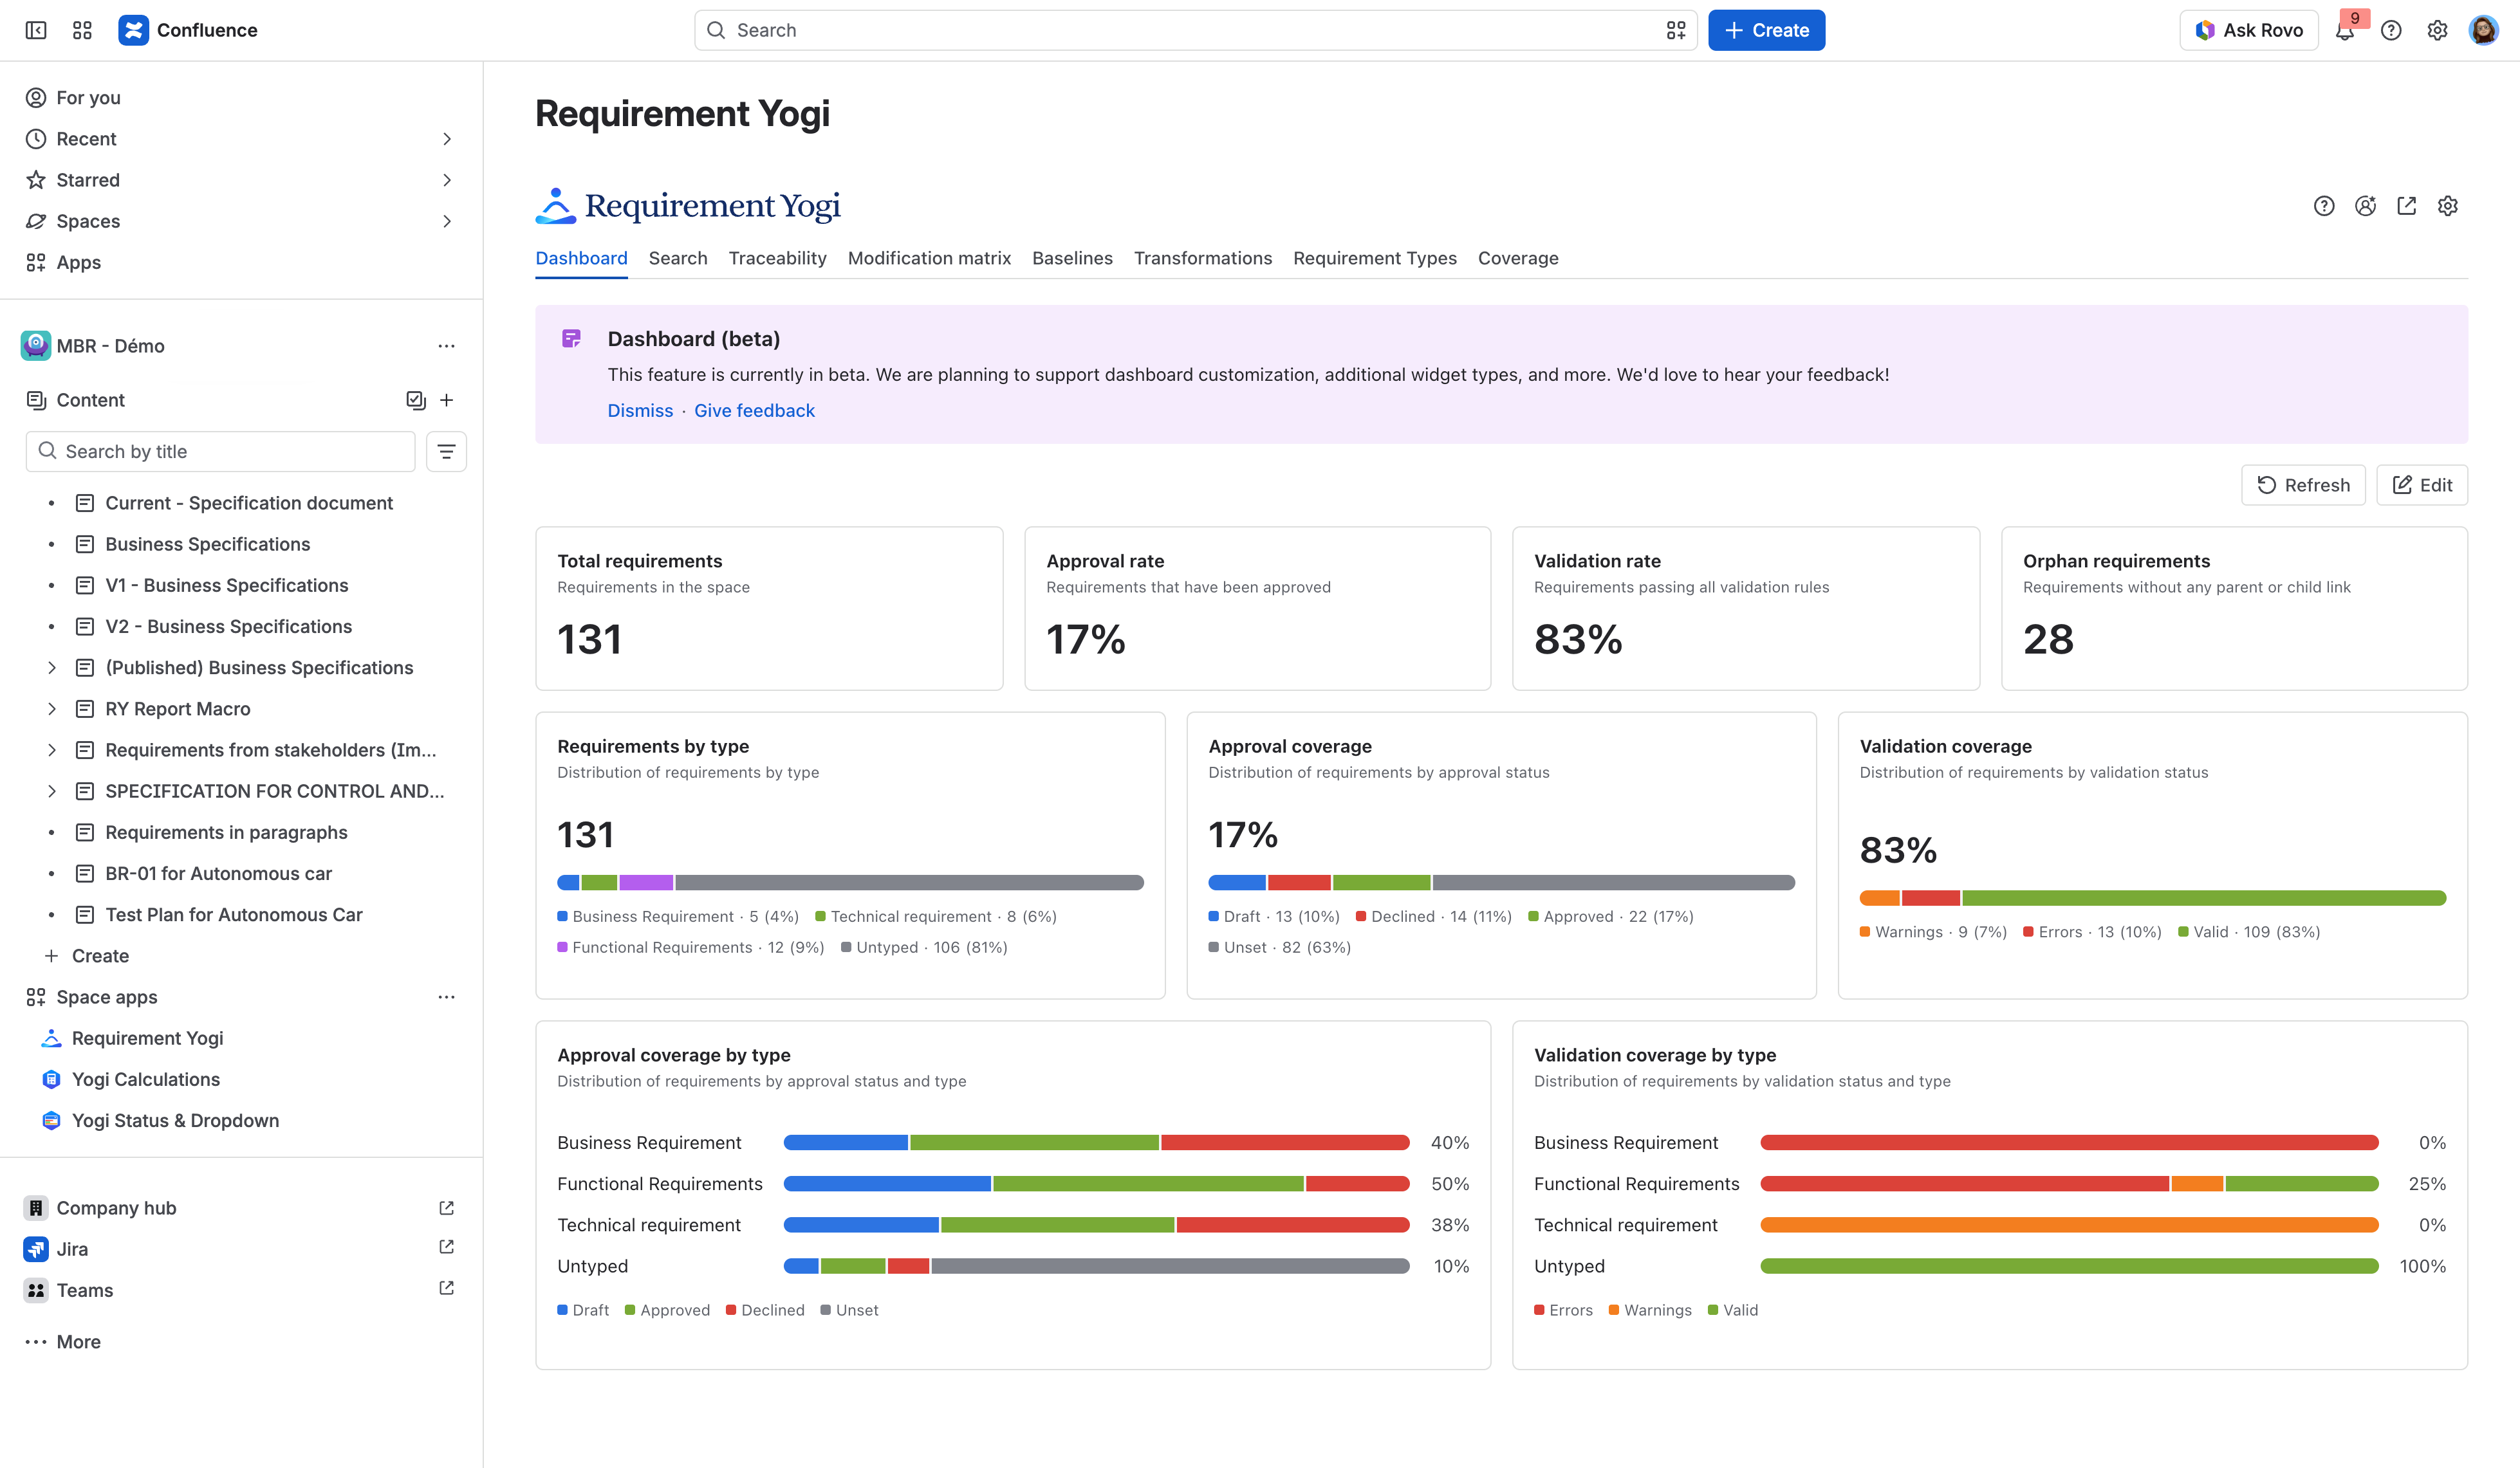Expand the RY Report Macro page
This screenshot has width=2520, height=1468.
point(52,709)
